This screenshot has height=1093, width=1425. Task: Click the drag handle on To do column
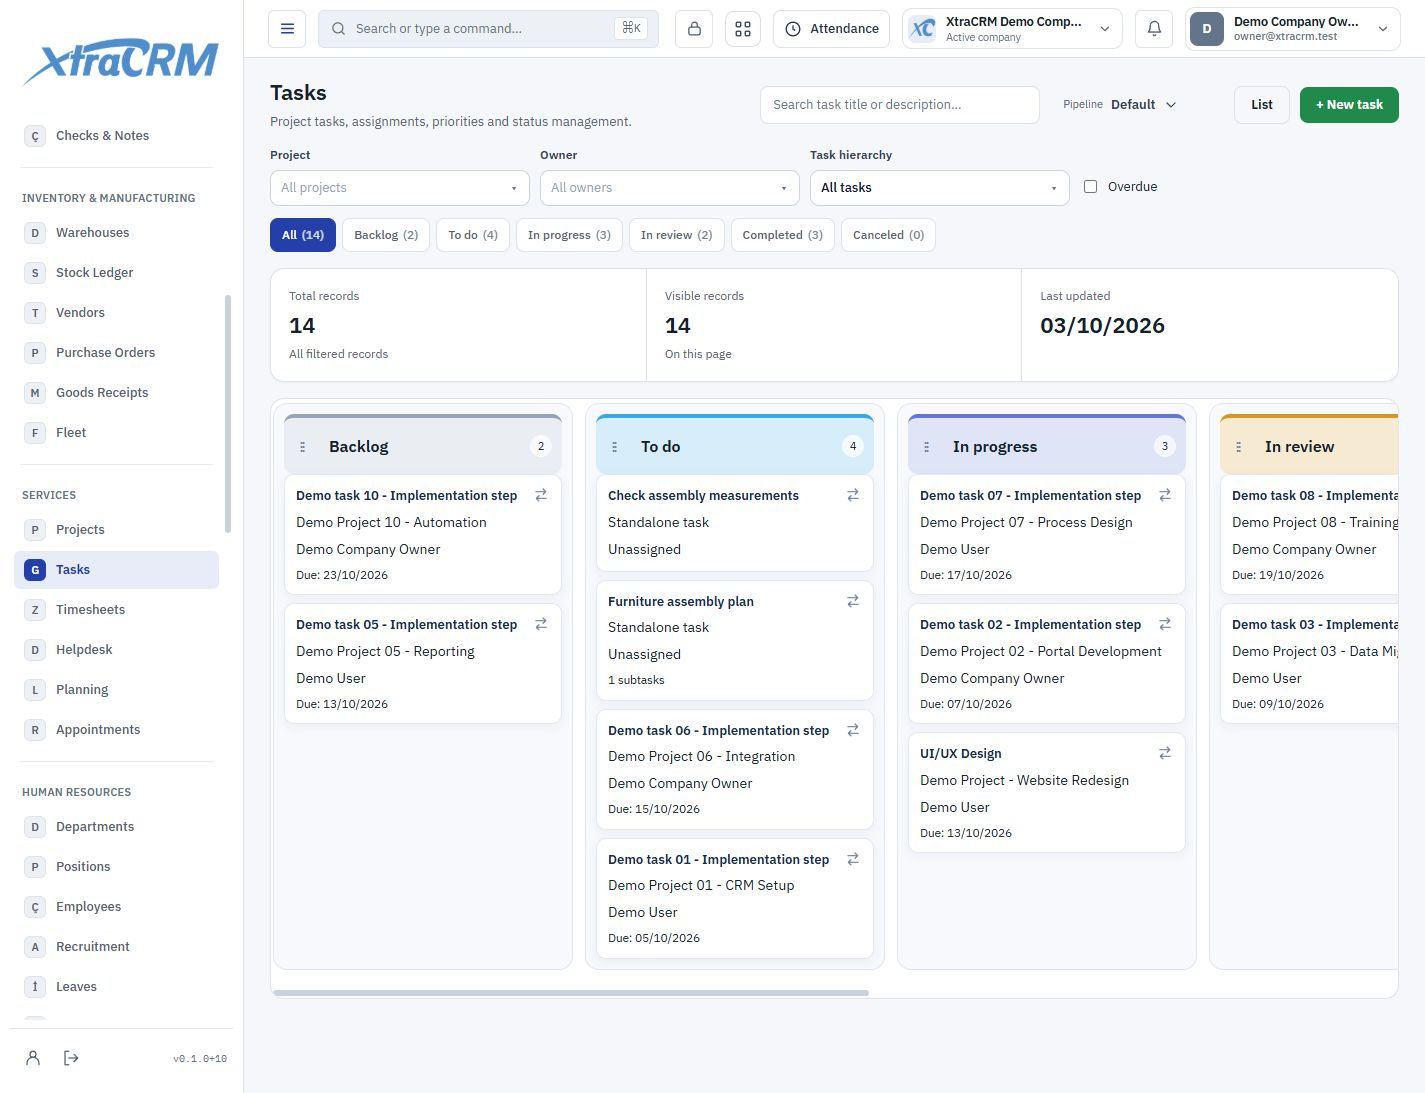click(x=615, y=447)
